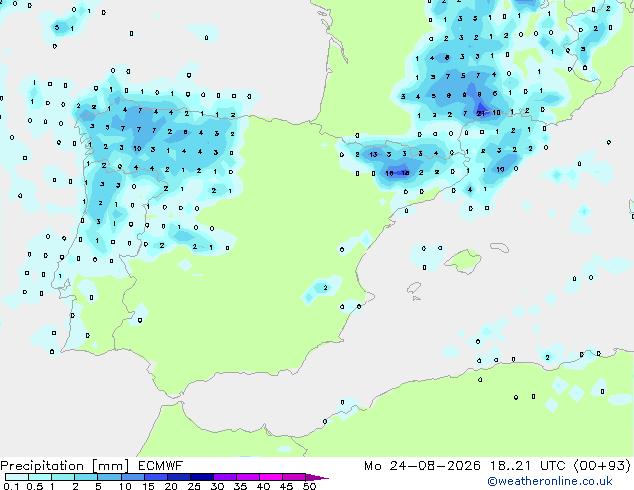The height and width of the screenshot is (490, 634).
Task: Click the '21' precipitation value on map
Action: [x=480, y=114]
